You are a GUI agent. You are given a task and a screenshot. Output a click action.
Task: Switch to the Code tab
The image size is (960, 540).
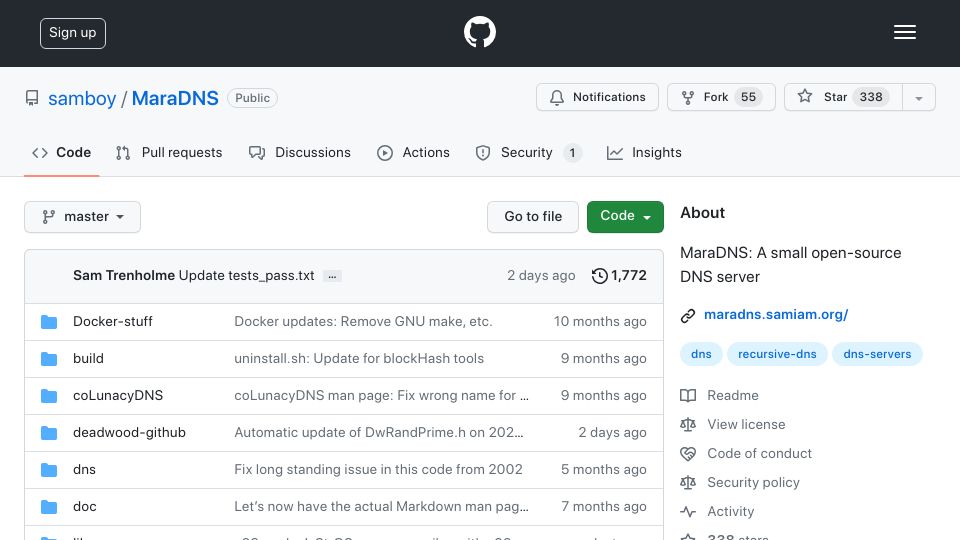point(61,152)
